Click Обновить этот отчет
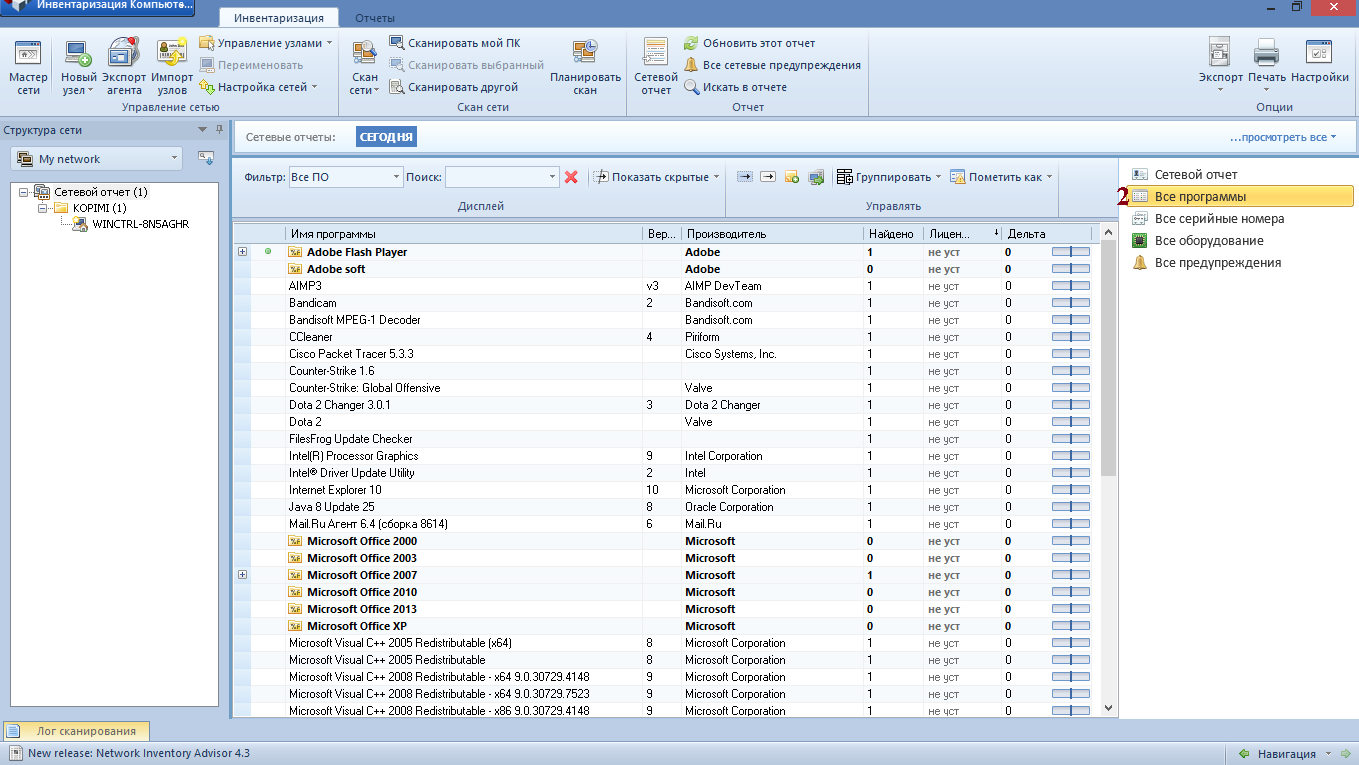Screen dimensions: 1359x765 click(x=750, y=43)
